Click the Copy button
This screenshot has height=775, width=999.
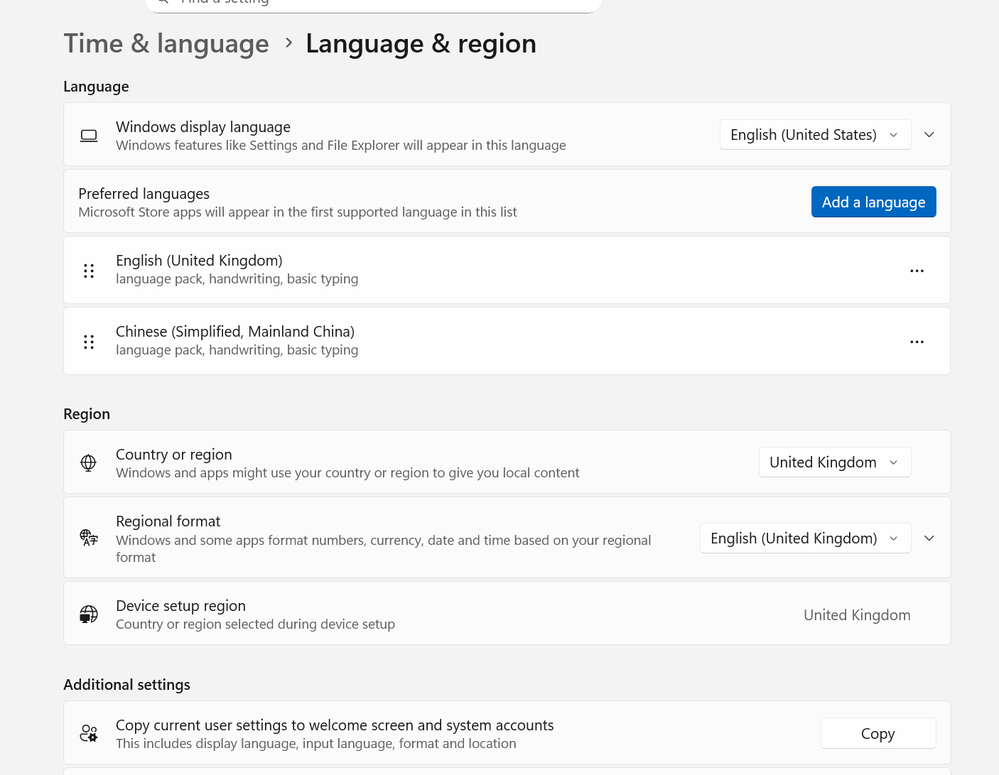[877, 734]
